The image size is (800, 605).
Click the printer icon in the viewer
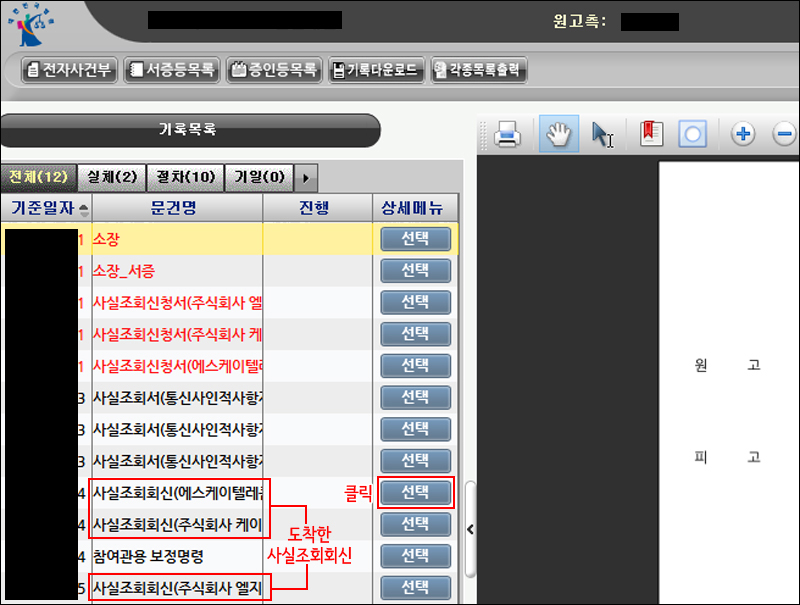[x=507, y=135]
